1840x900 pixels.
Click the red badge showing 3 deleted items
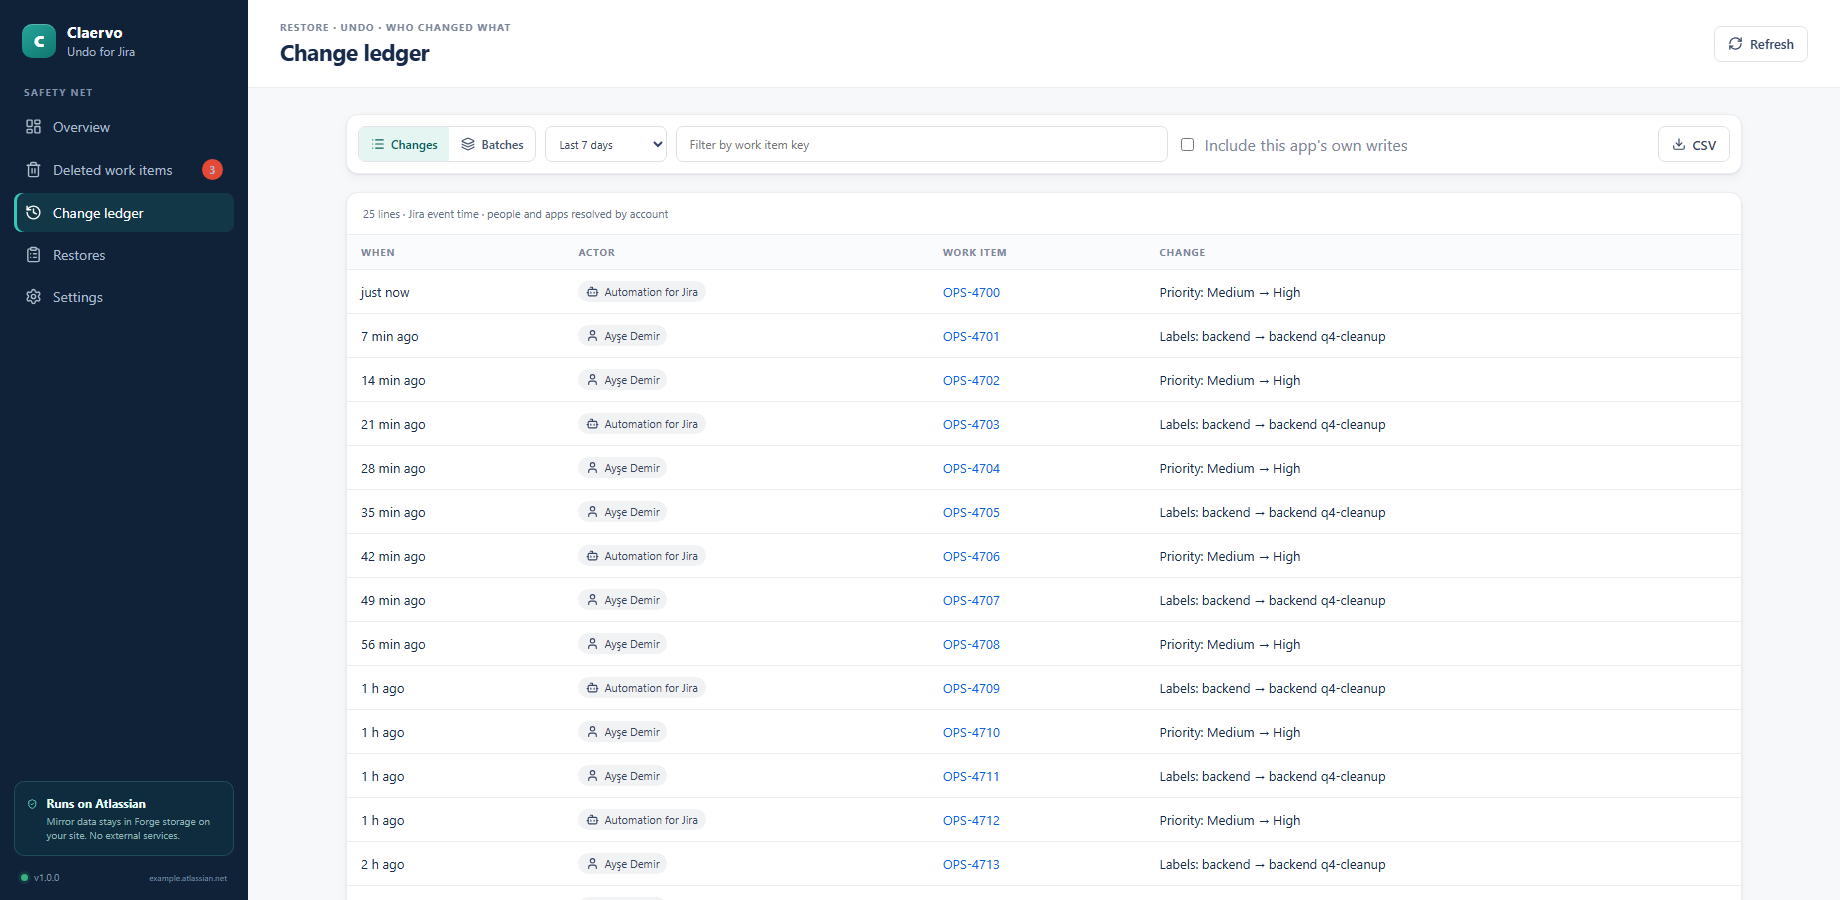click(212, 170)
